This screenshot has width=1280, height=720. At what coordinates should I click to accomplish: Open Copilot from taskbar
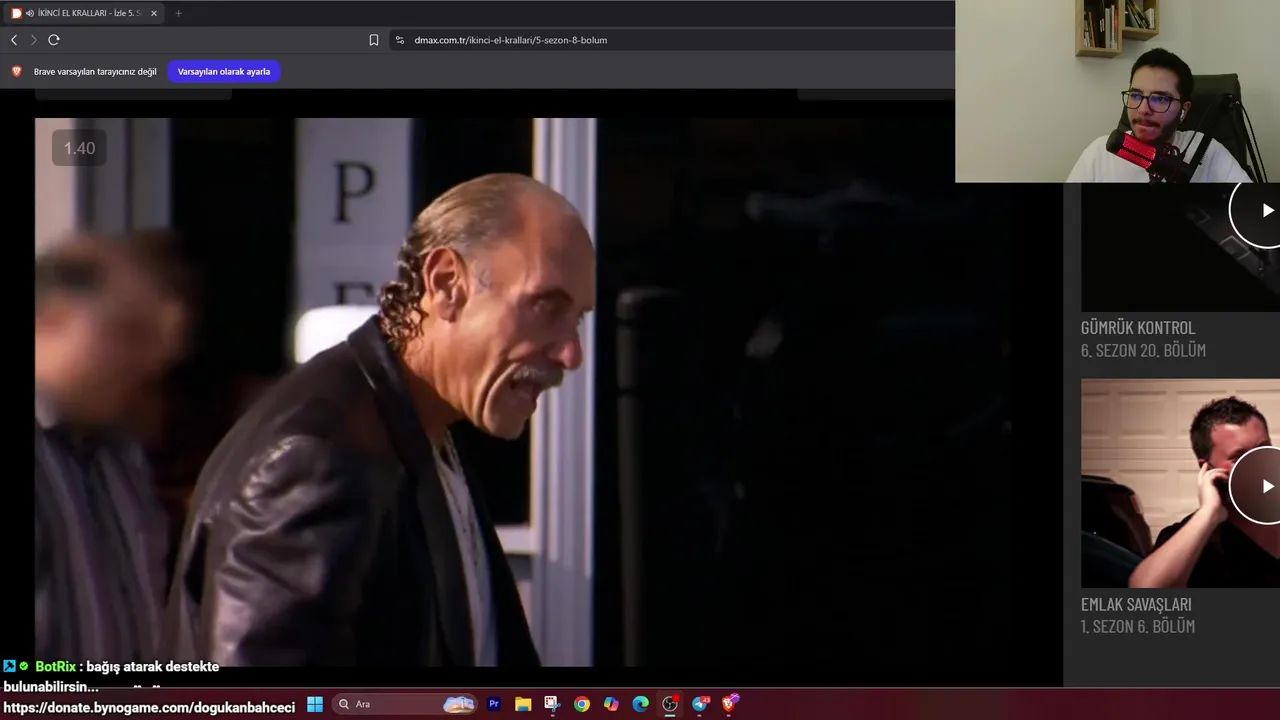611,704
